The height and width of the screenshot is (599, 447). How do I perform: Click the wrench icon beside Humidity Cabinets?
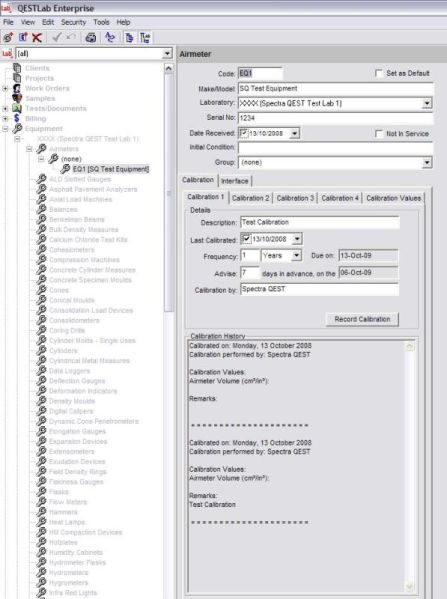click(x=41, y=552)
